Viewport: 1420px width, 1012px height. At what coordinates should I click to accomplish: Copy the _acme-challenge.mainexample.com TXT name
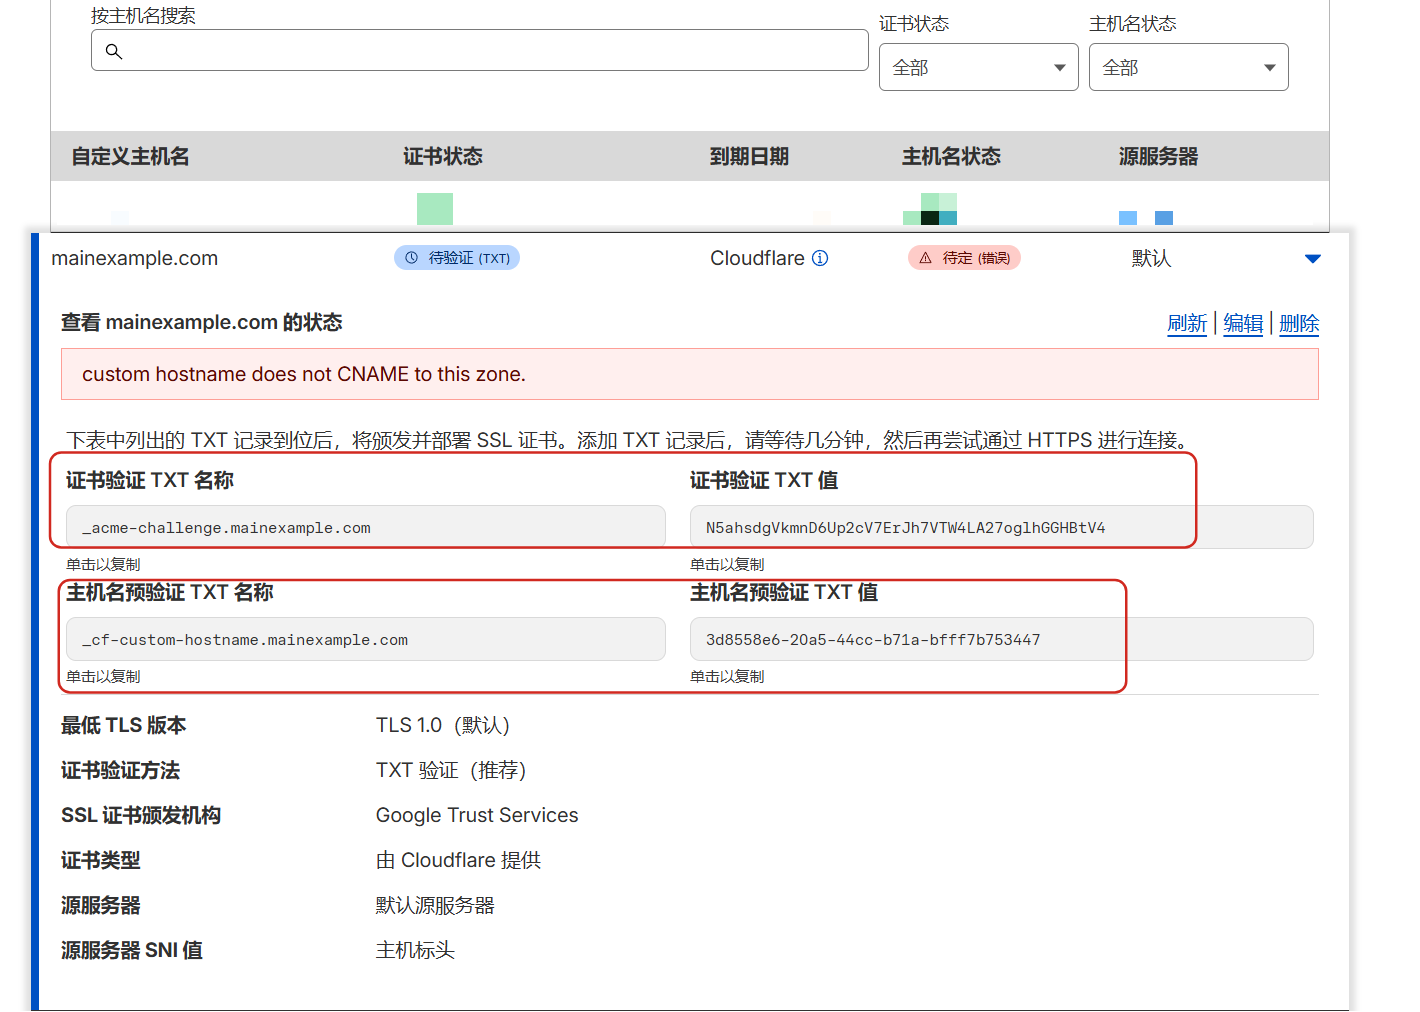tap(365, 527)
